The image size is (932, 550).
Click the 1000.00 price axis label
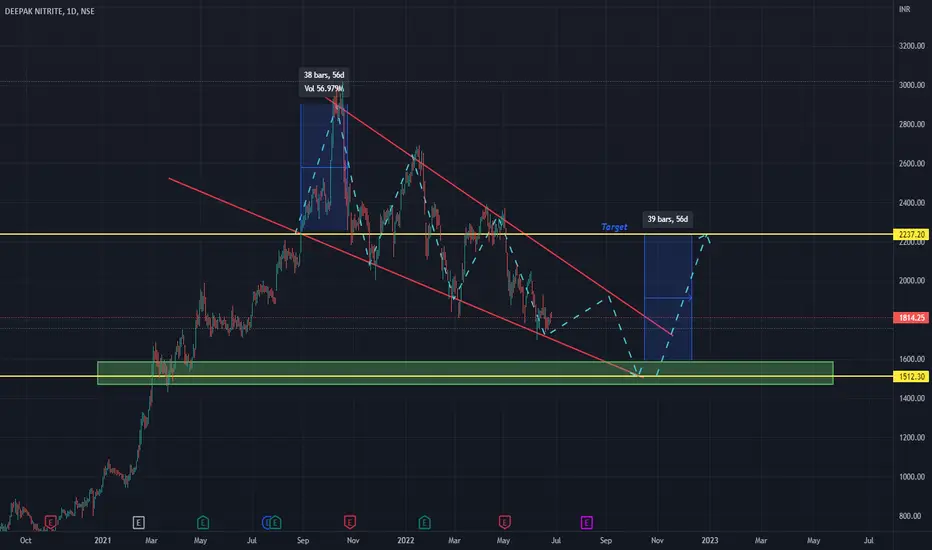coord(912,477)
